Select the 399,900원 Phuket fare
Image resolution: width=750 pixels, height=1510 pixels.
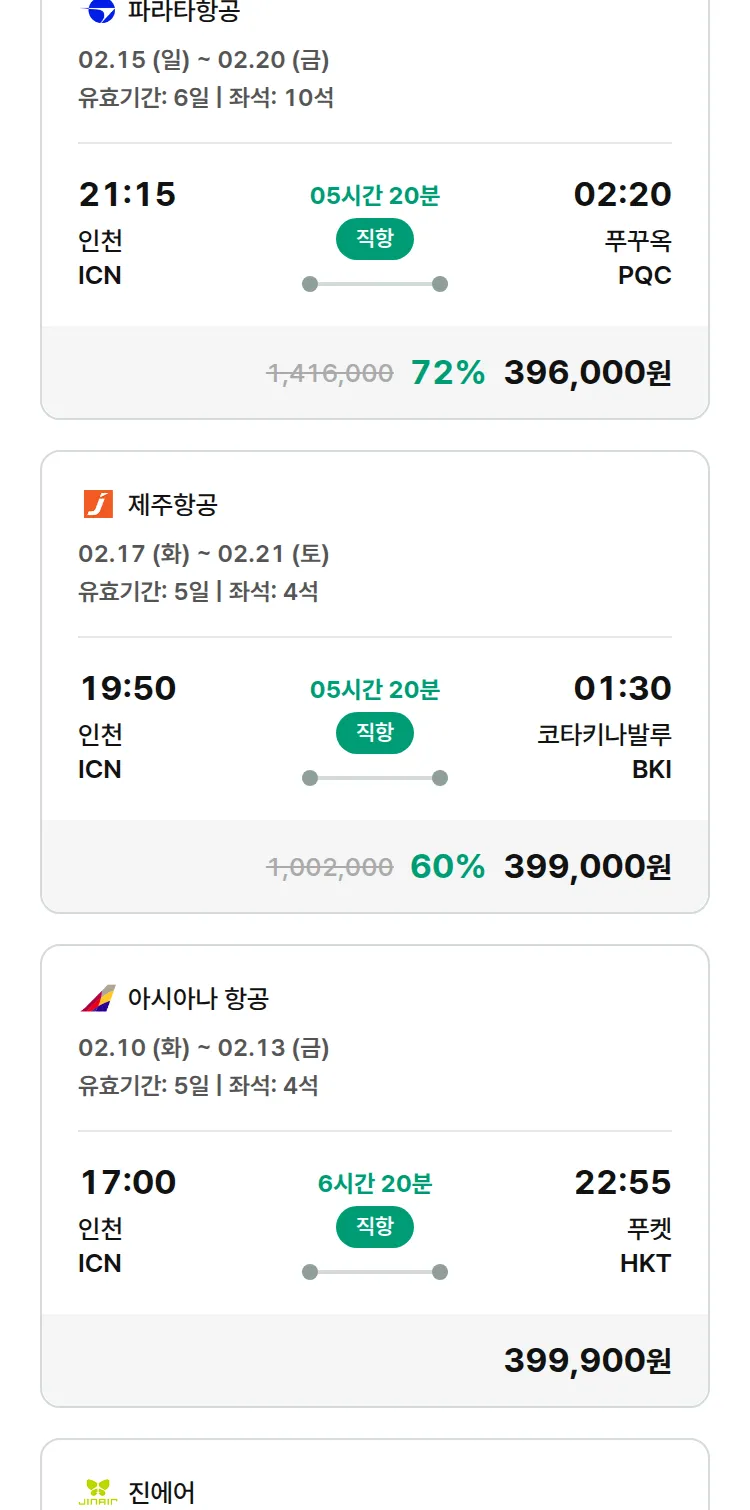coord(587,1361)
